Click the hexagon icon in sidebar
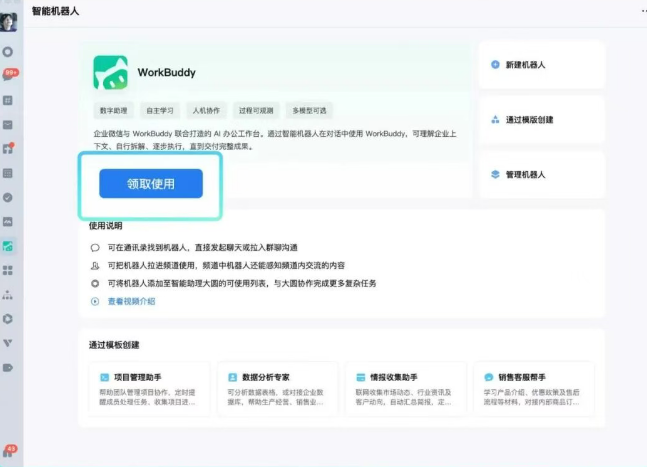 coord(7,319)
